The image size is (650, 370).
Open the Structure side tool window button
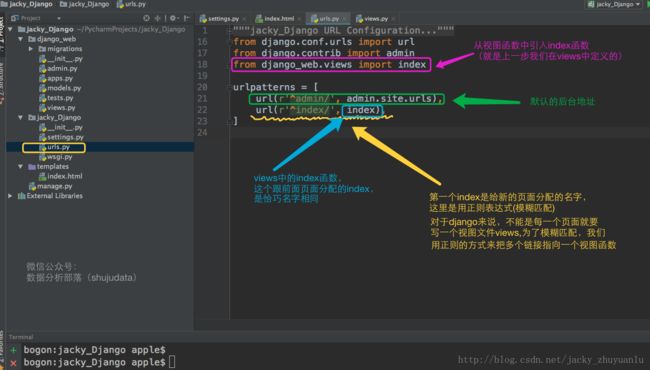[x=2, y=83]
